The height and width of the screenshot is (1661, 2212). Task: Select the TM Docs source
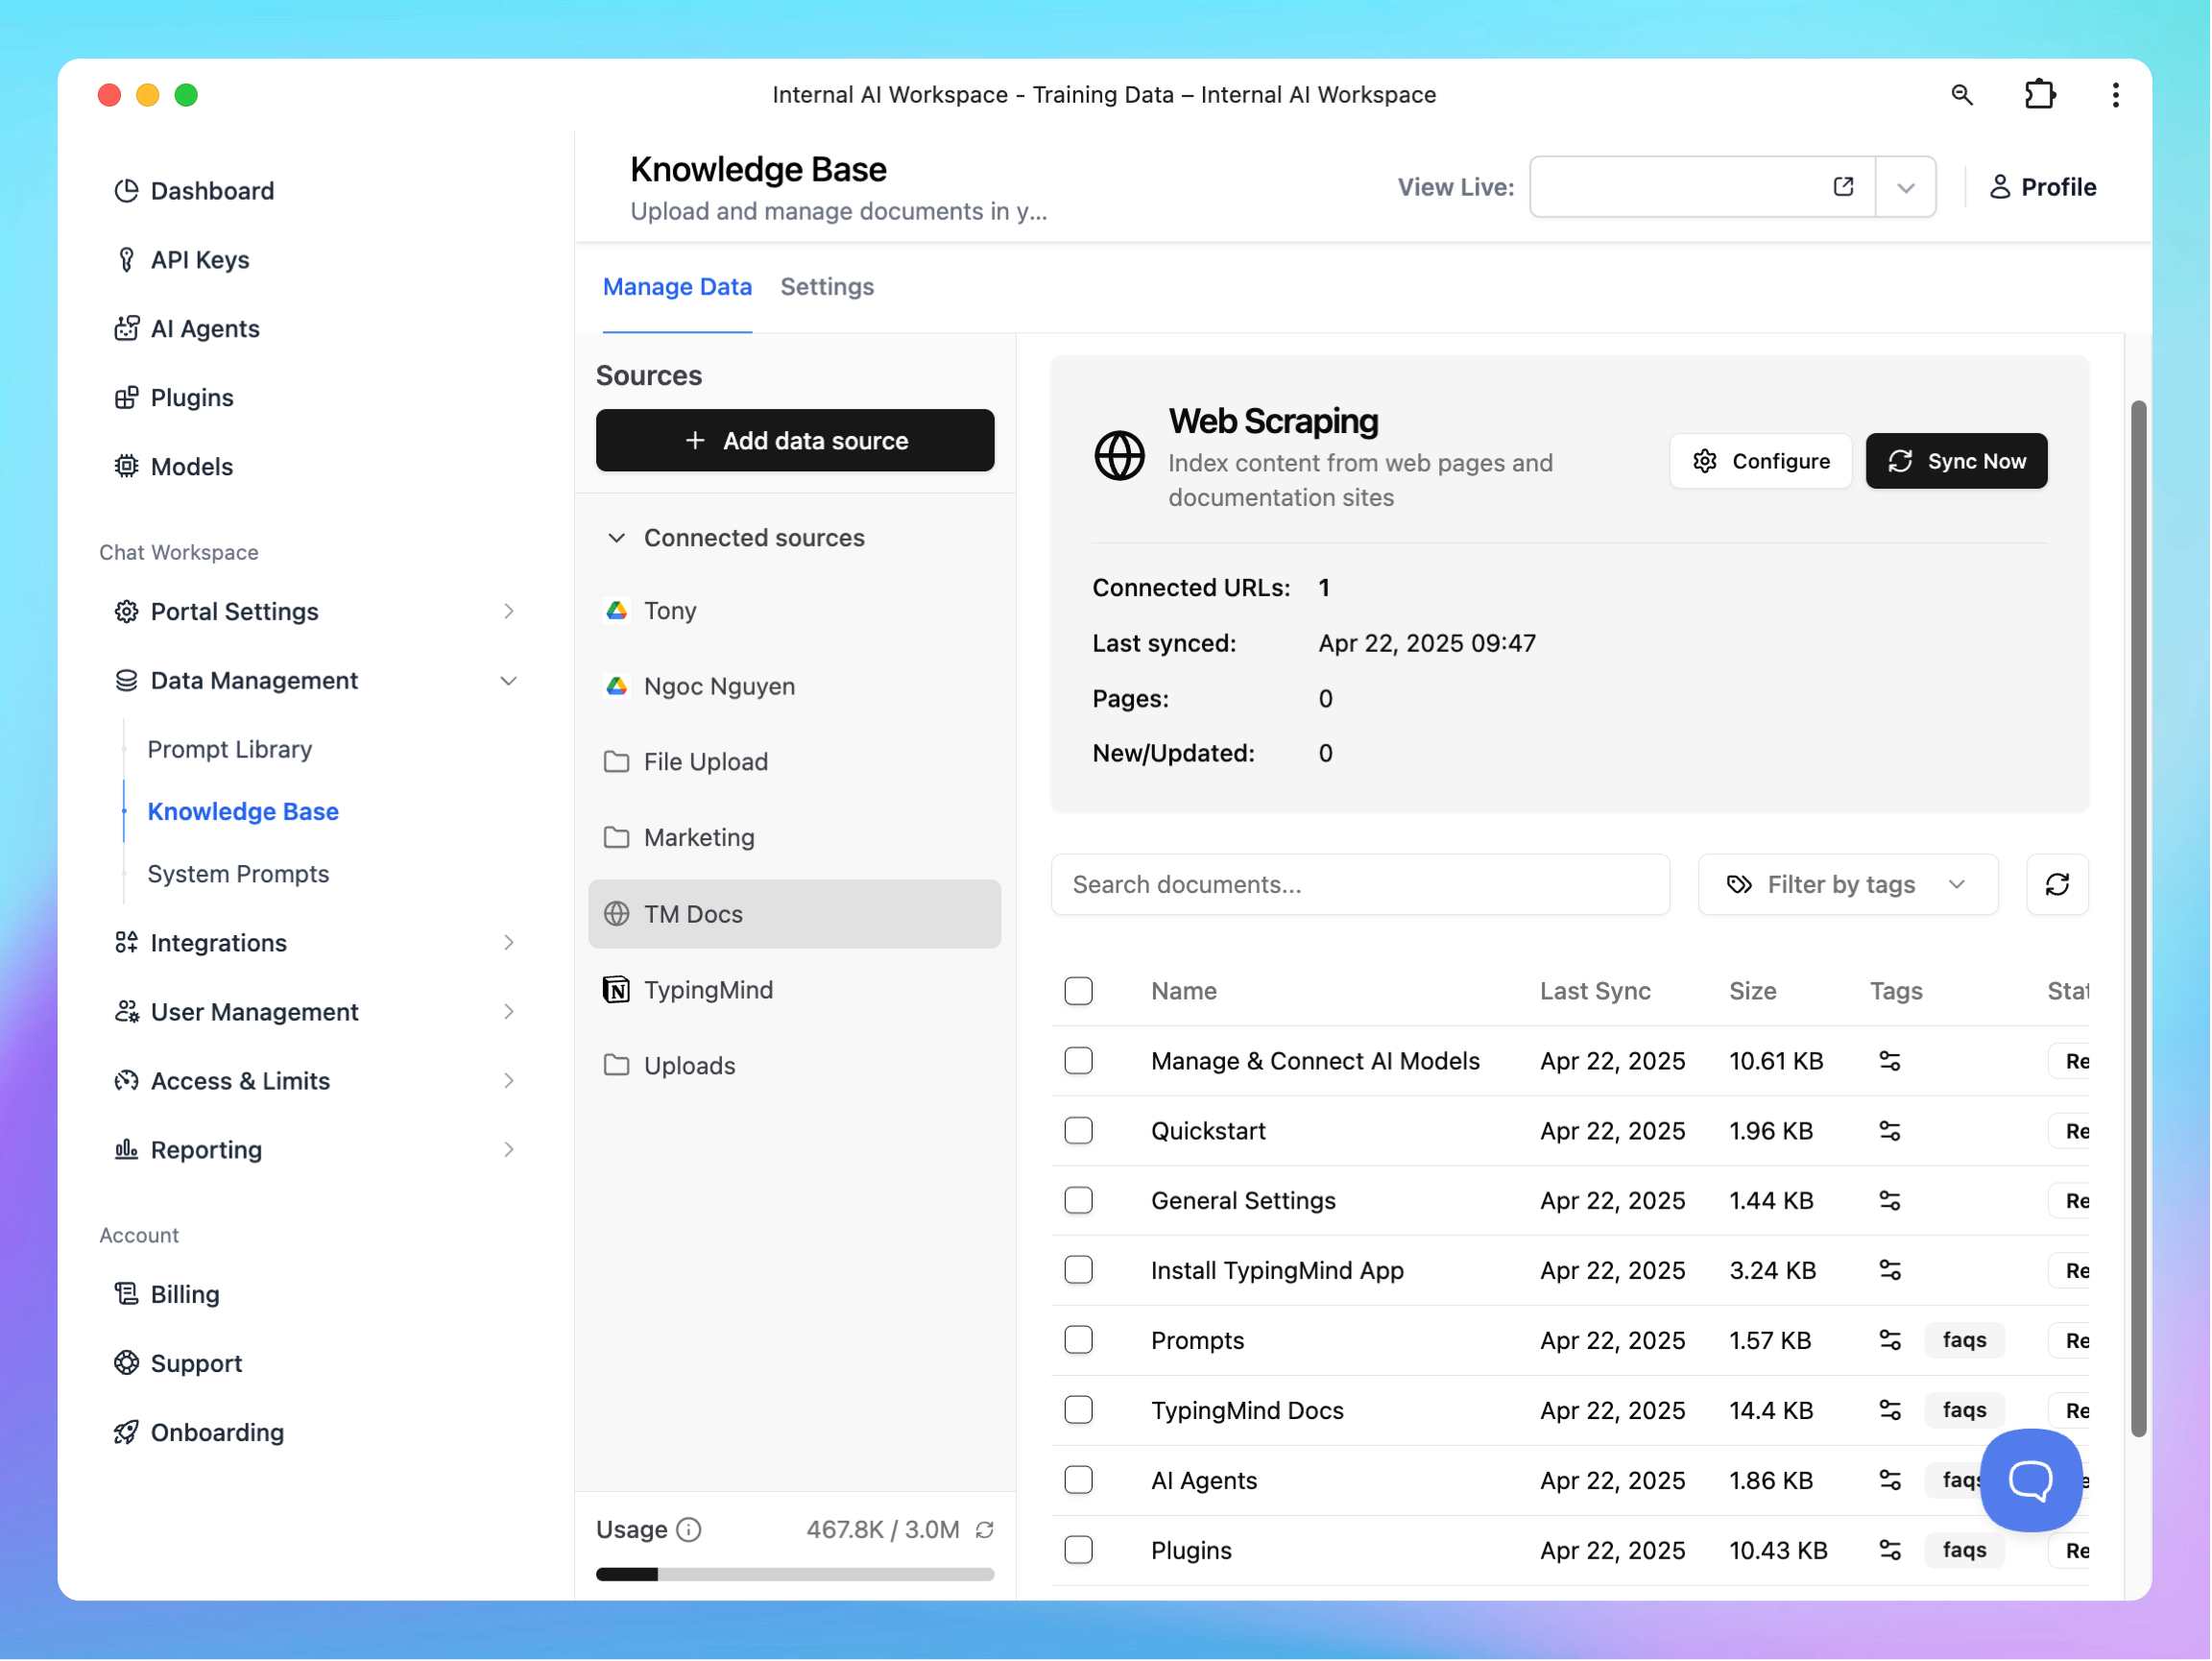click(795, 914)
